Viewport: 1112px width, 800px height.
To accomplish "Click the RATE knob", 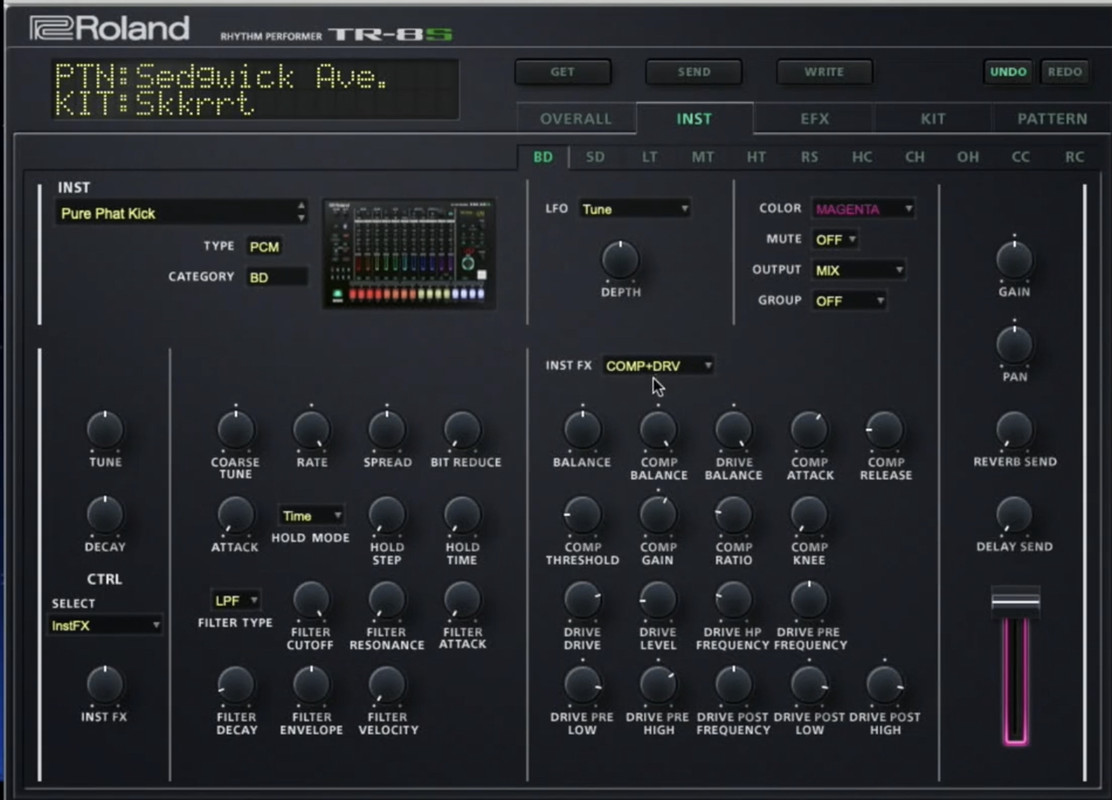I will (x=311, y=430).
